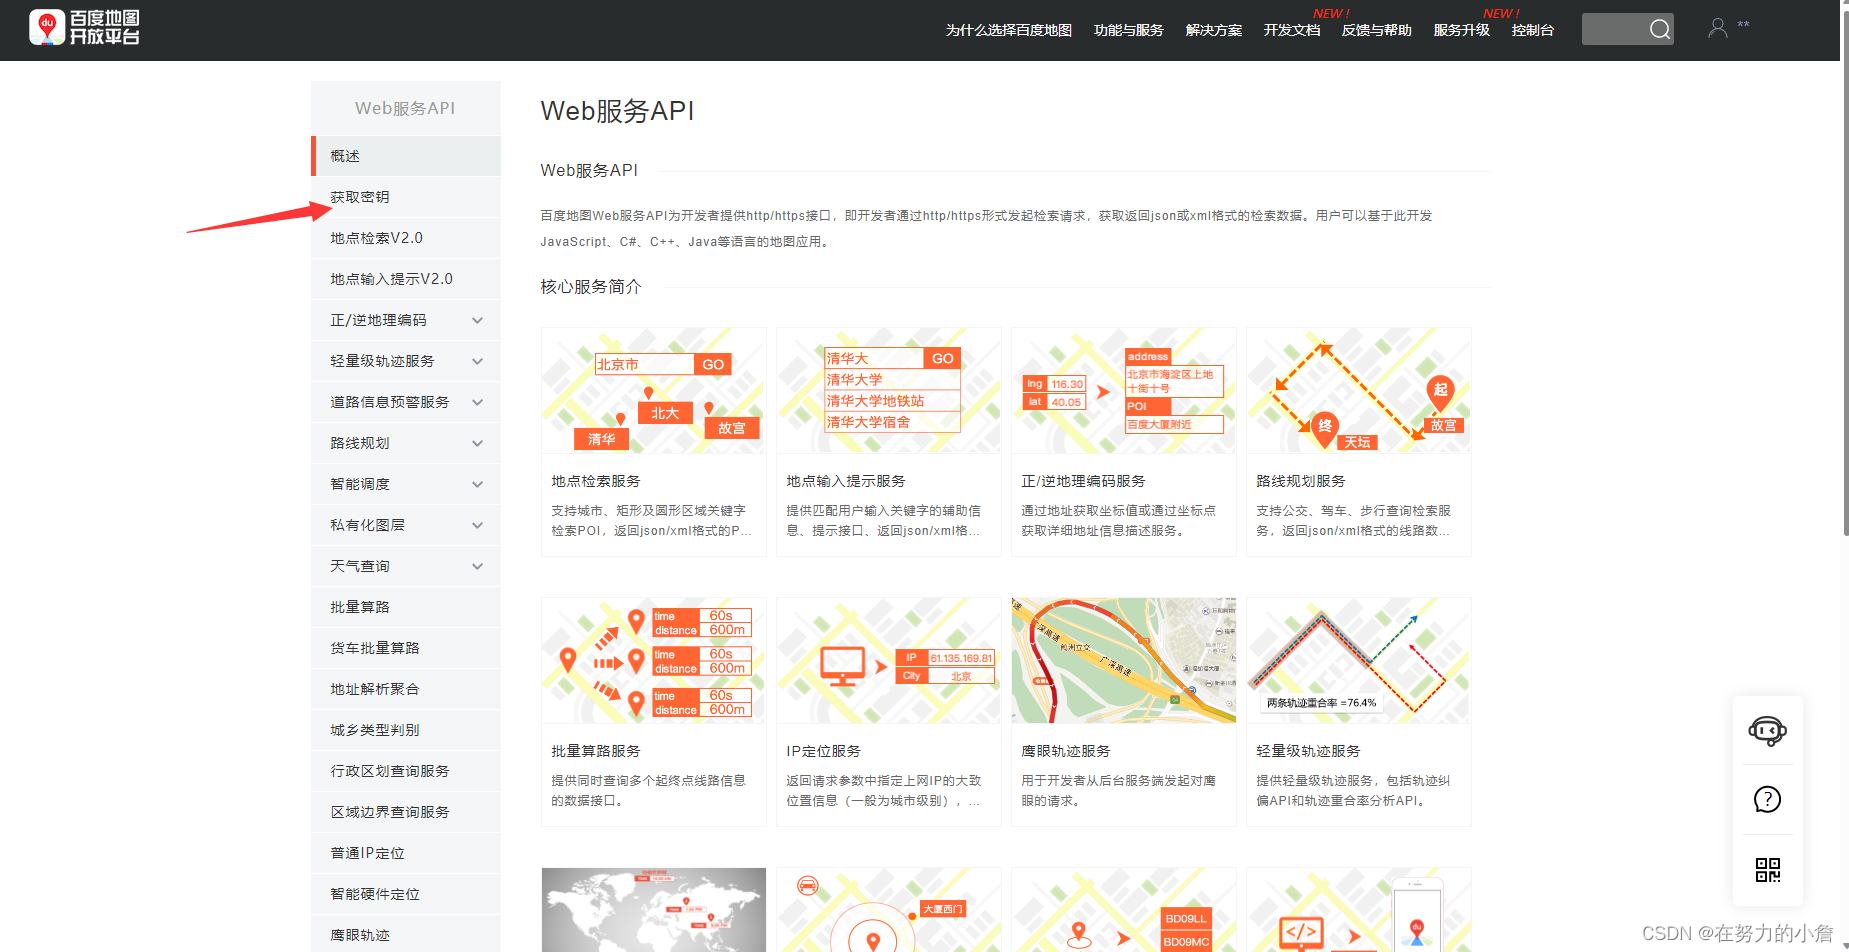Select 行政区划查询服务 in the sidebar
The image size is (1849, 952).
pos(406,771)
